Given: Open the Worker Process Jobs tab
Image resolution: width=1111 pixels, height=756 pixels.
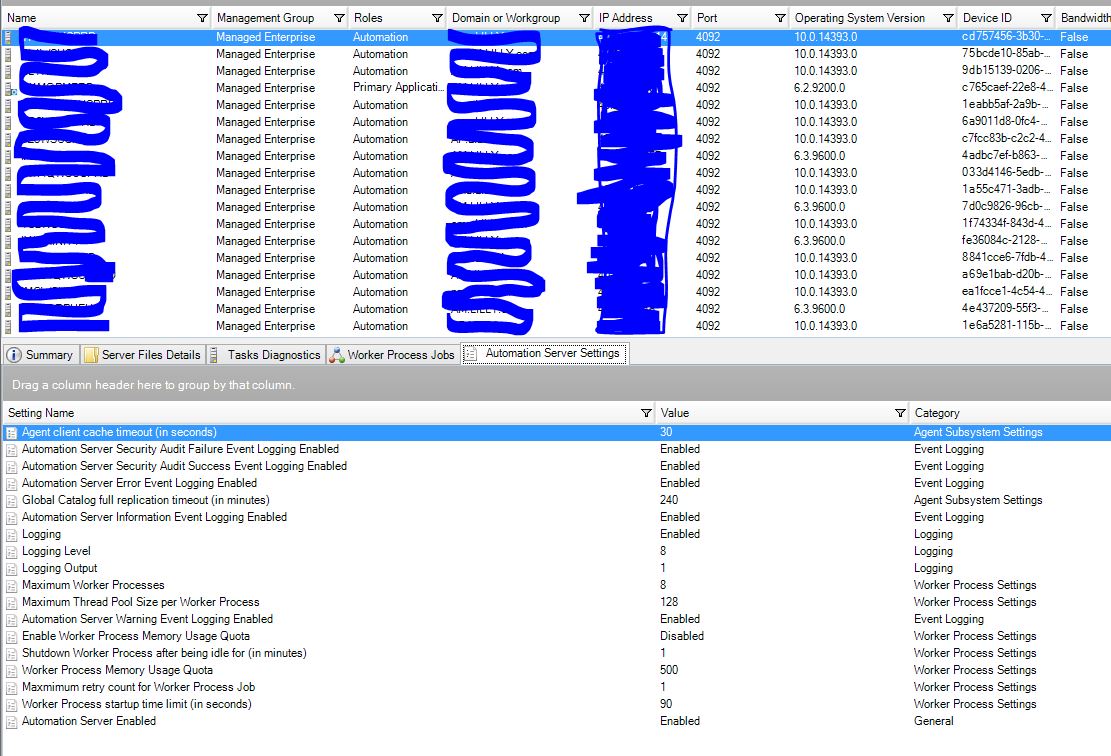Looking at the screenshot, I should click(393, 355).
